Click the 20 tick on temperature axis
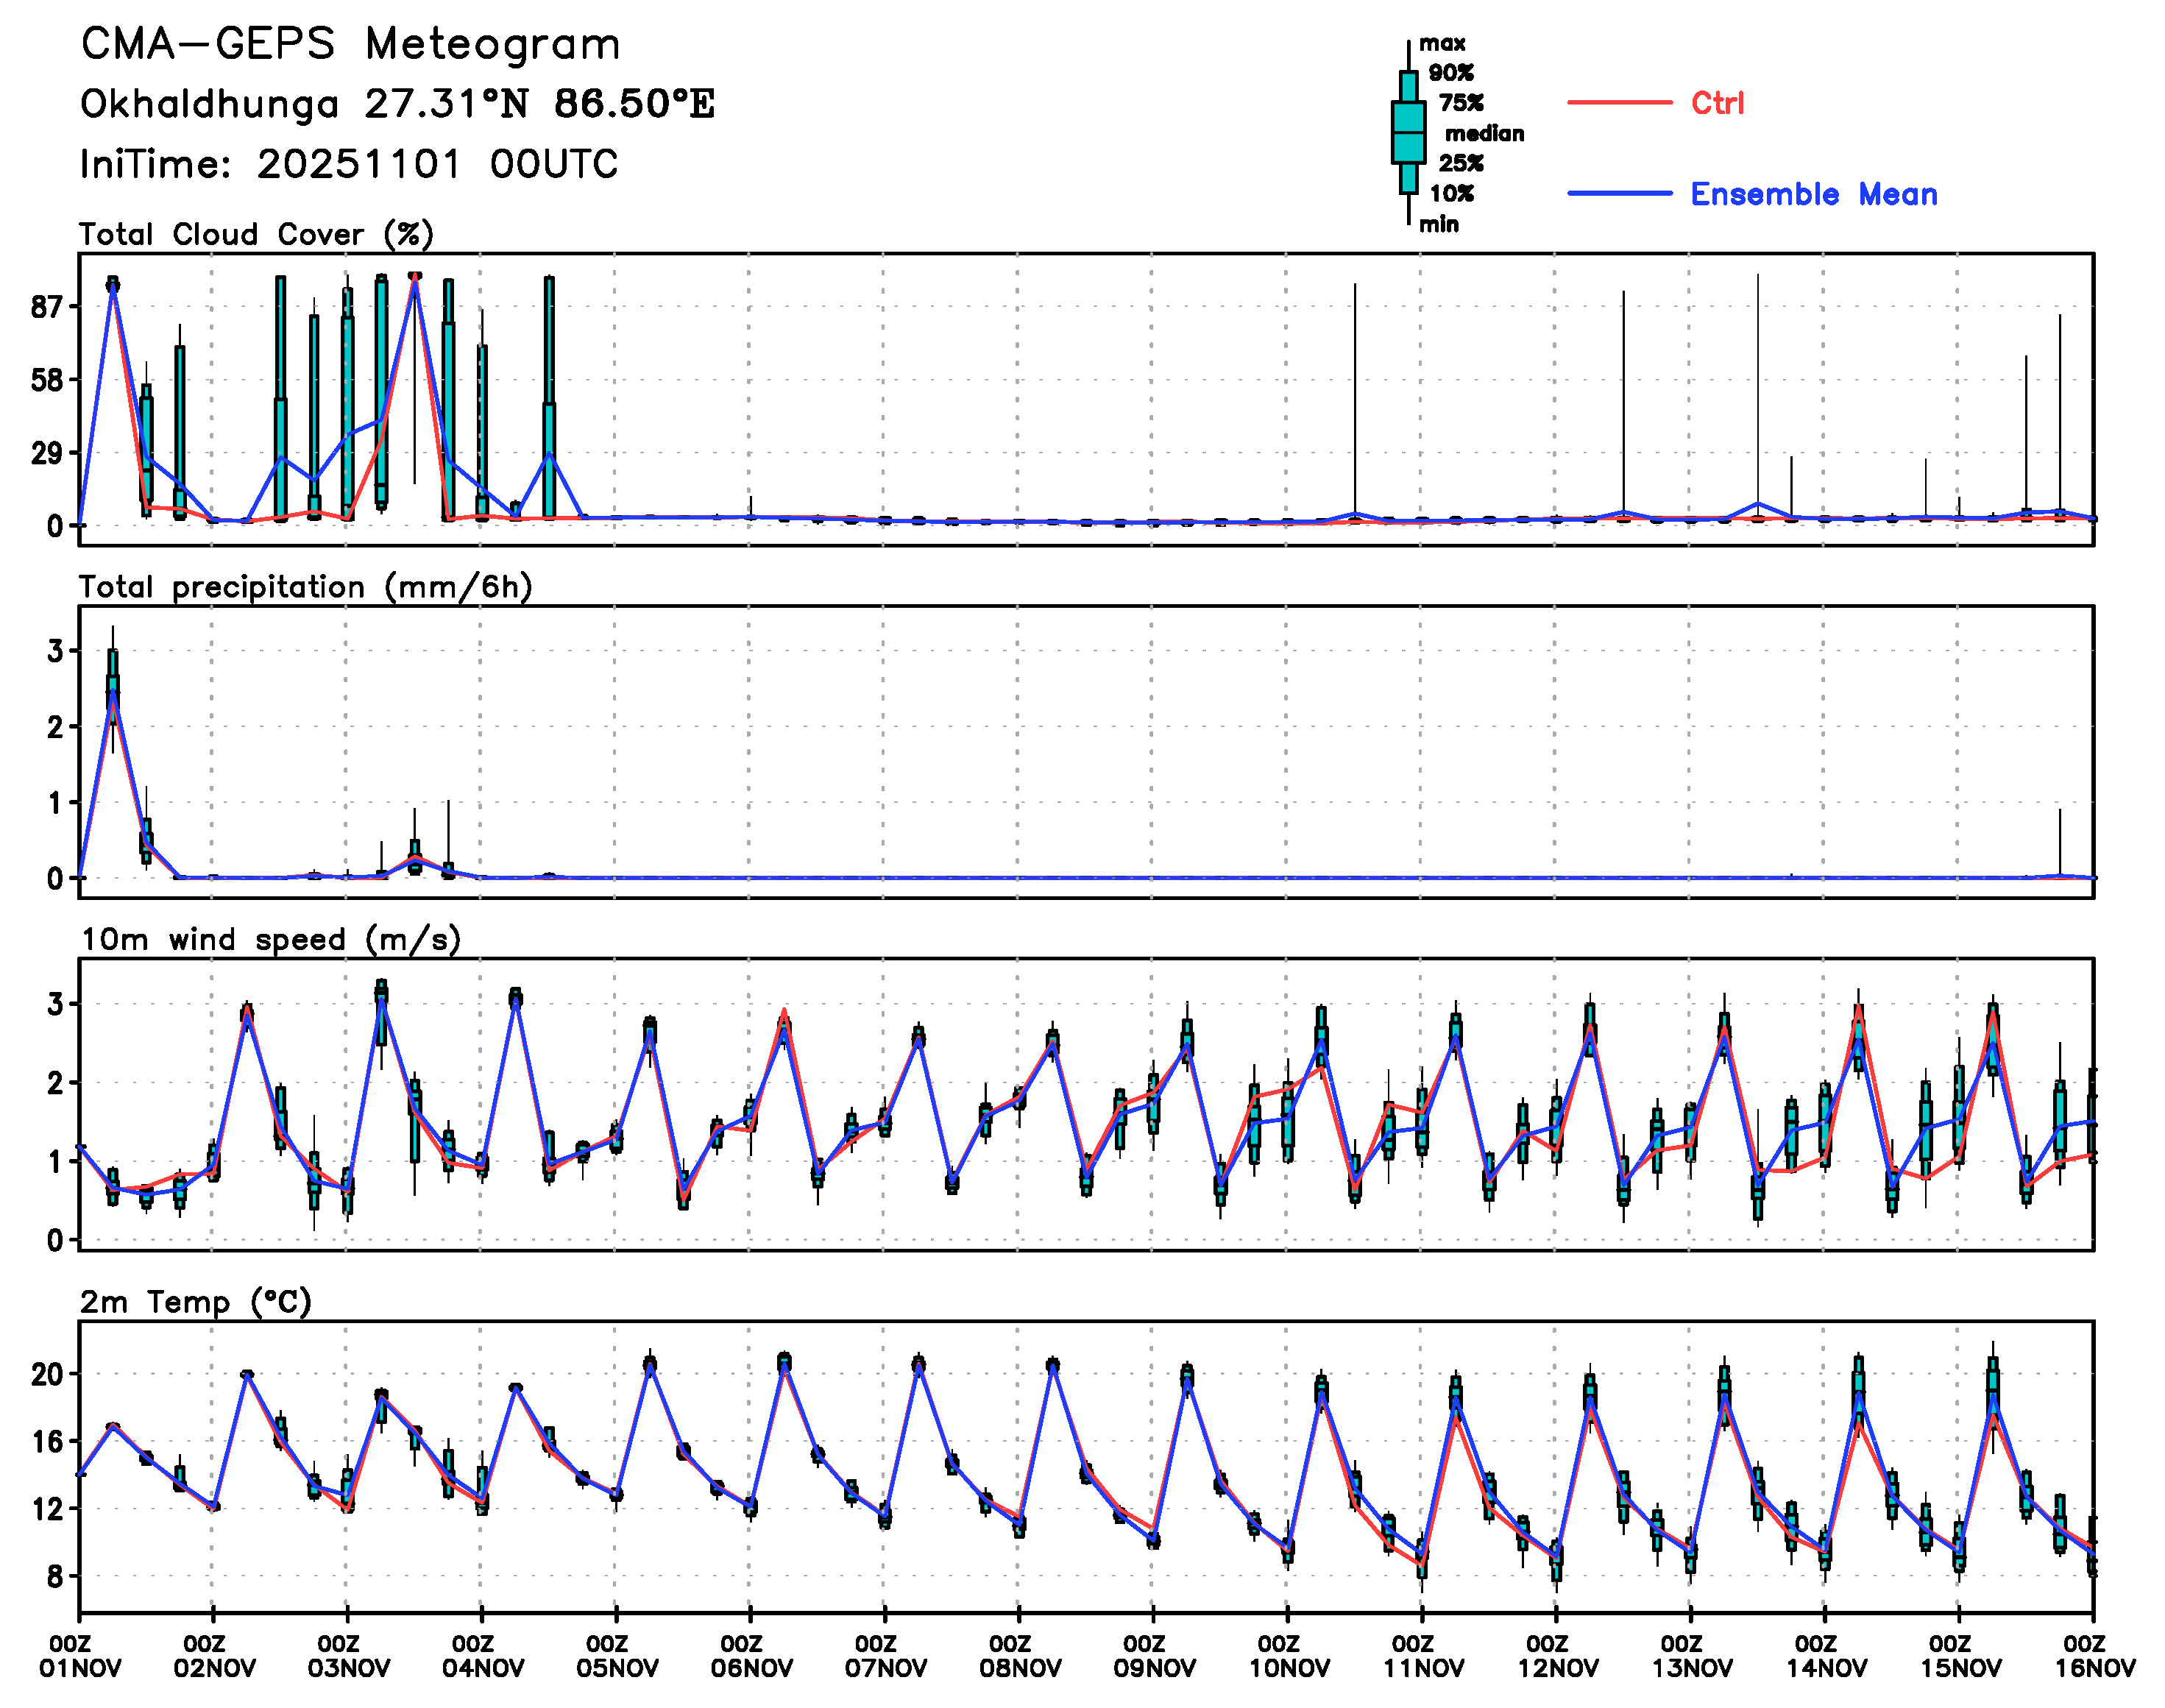 click(47, 1374)
